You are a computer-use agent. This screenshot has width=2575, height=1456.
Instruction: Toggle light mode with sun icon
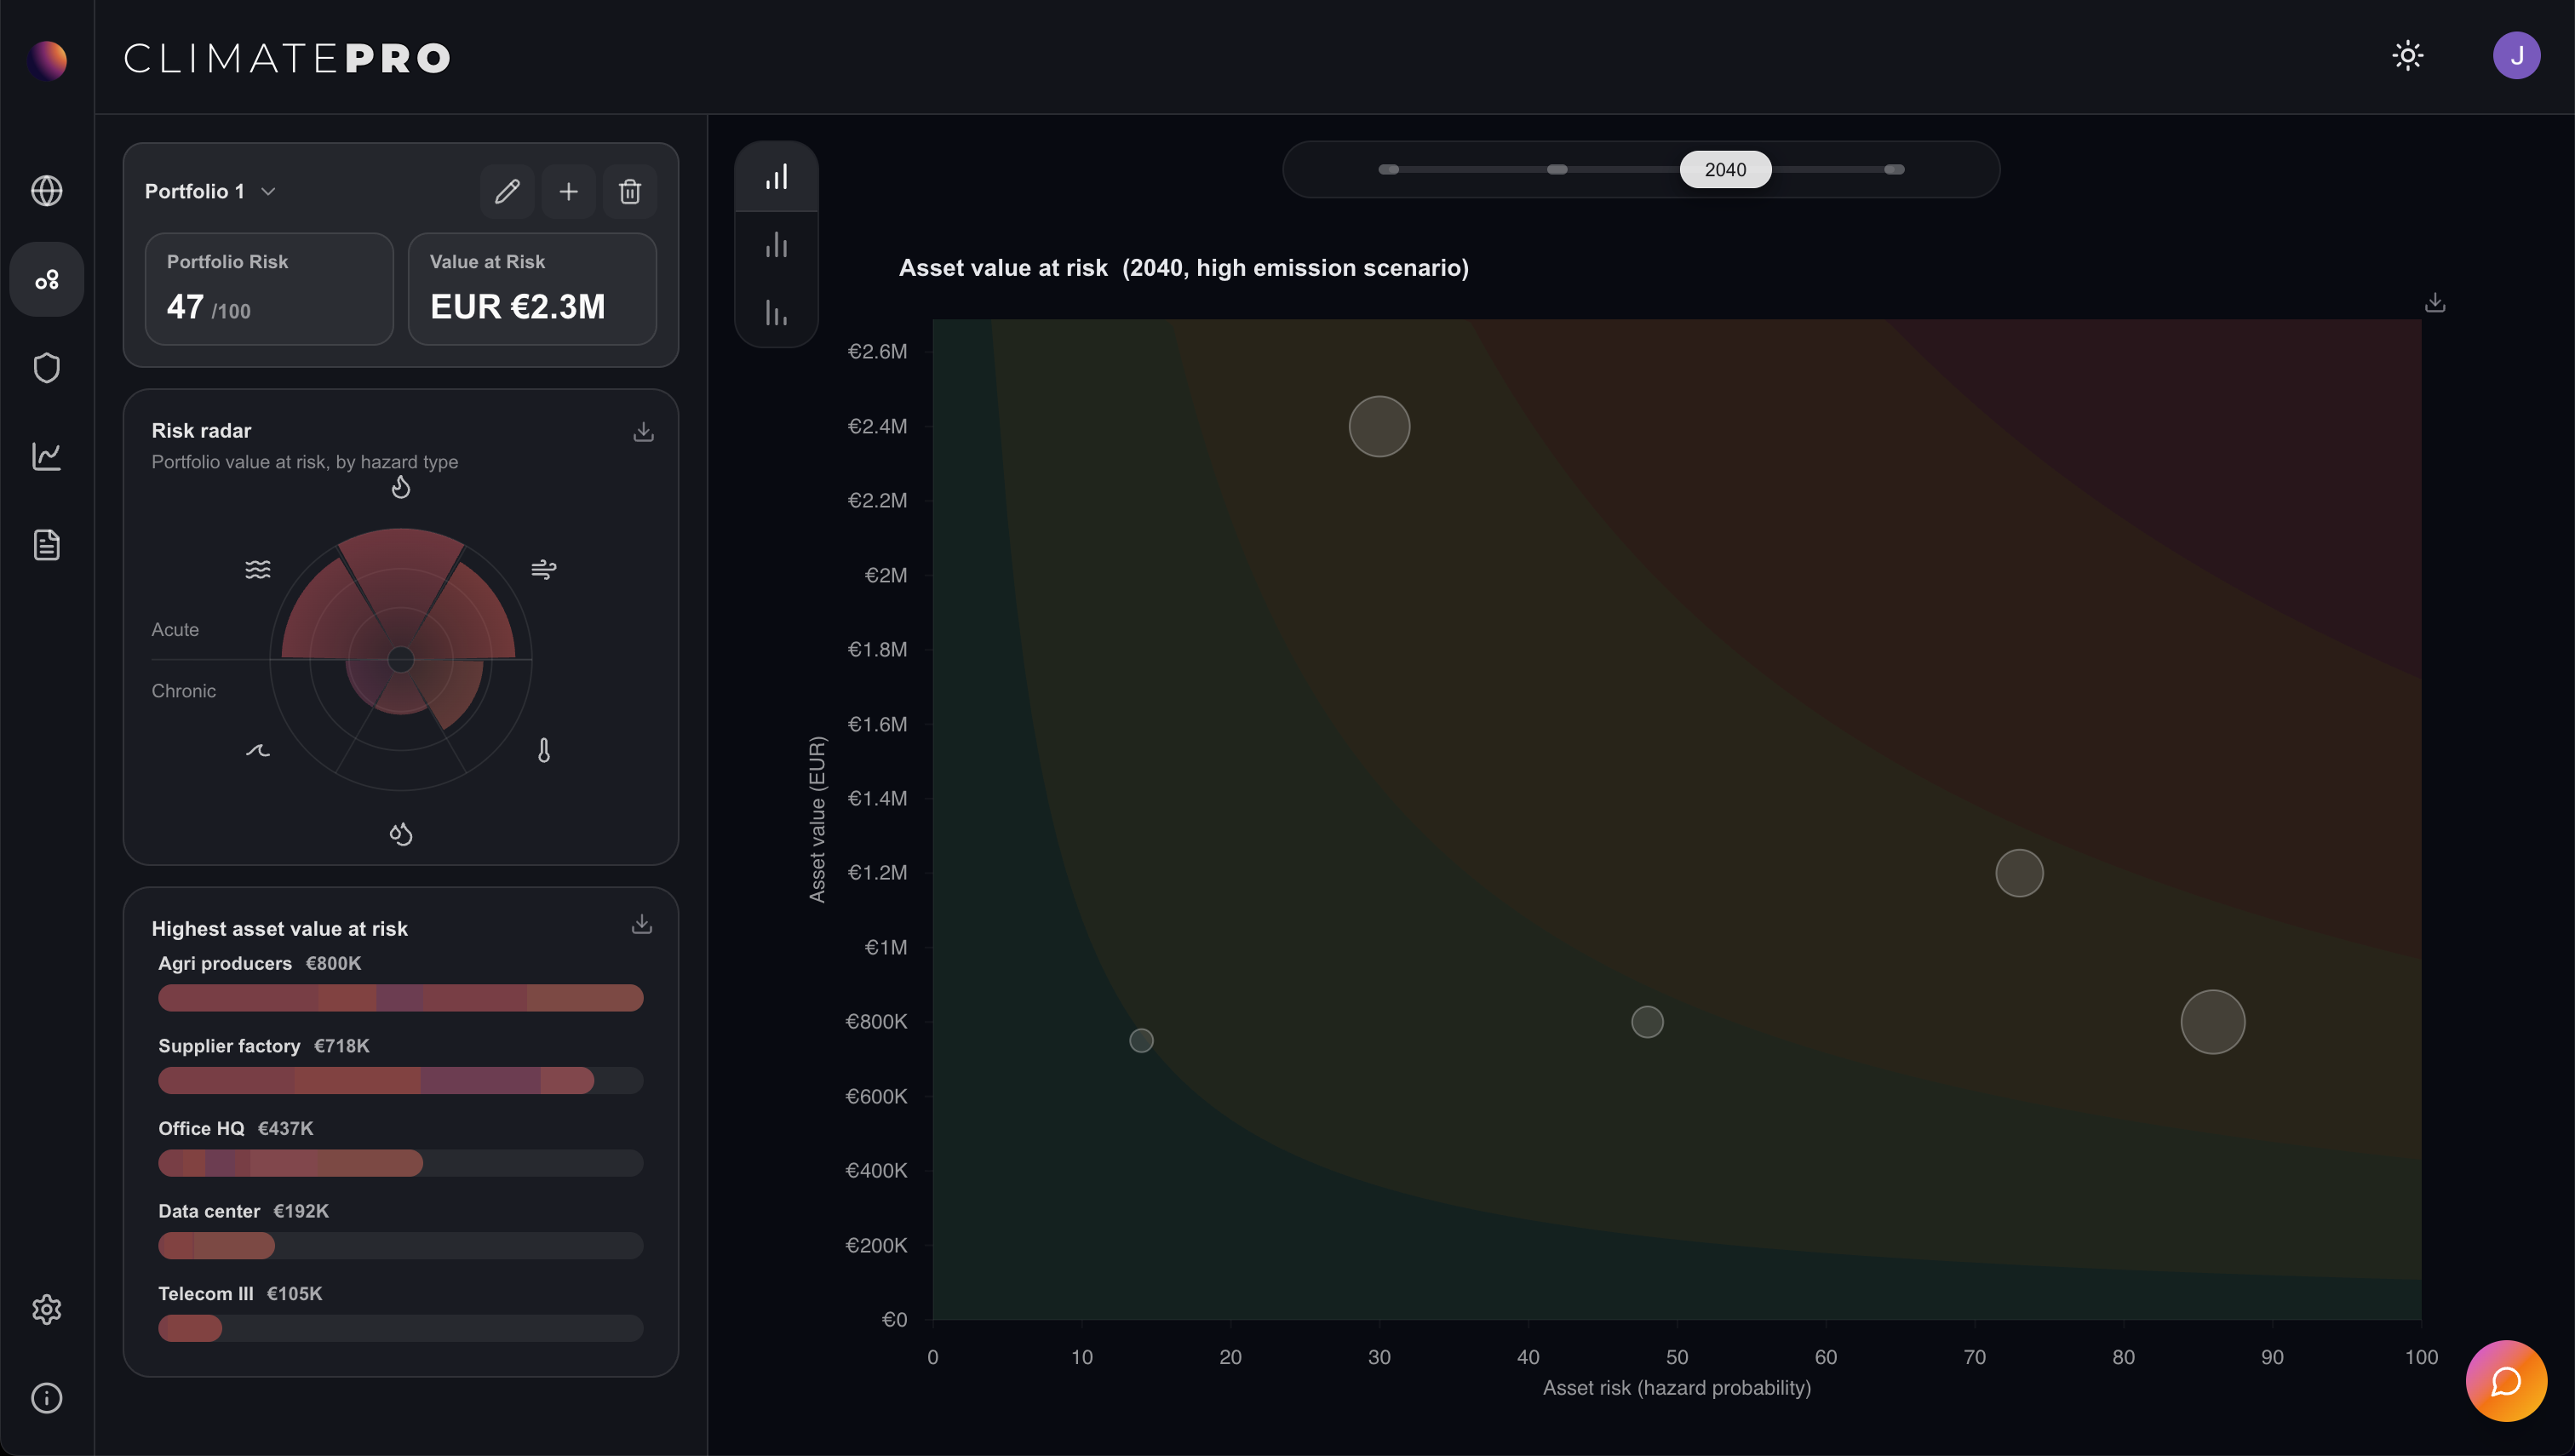click(x=2407, y=55)
